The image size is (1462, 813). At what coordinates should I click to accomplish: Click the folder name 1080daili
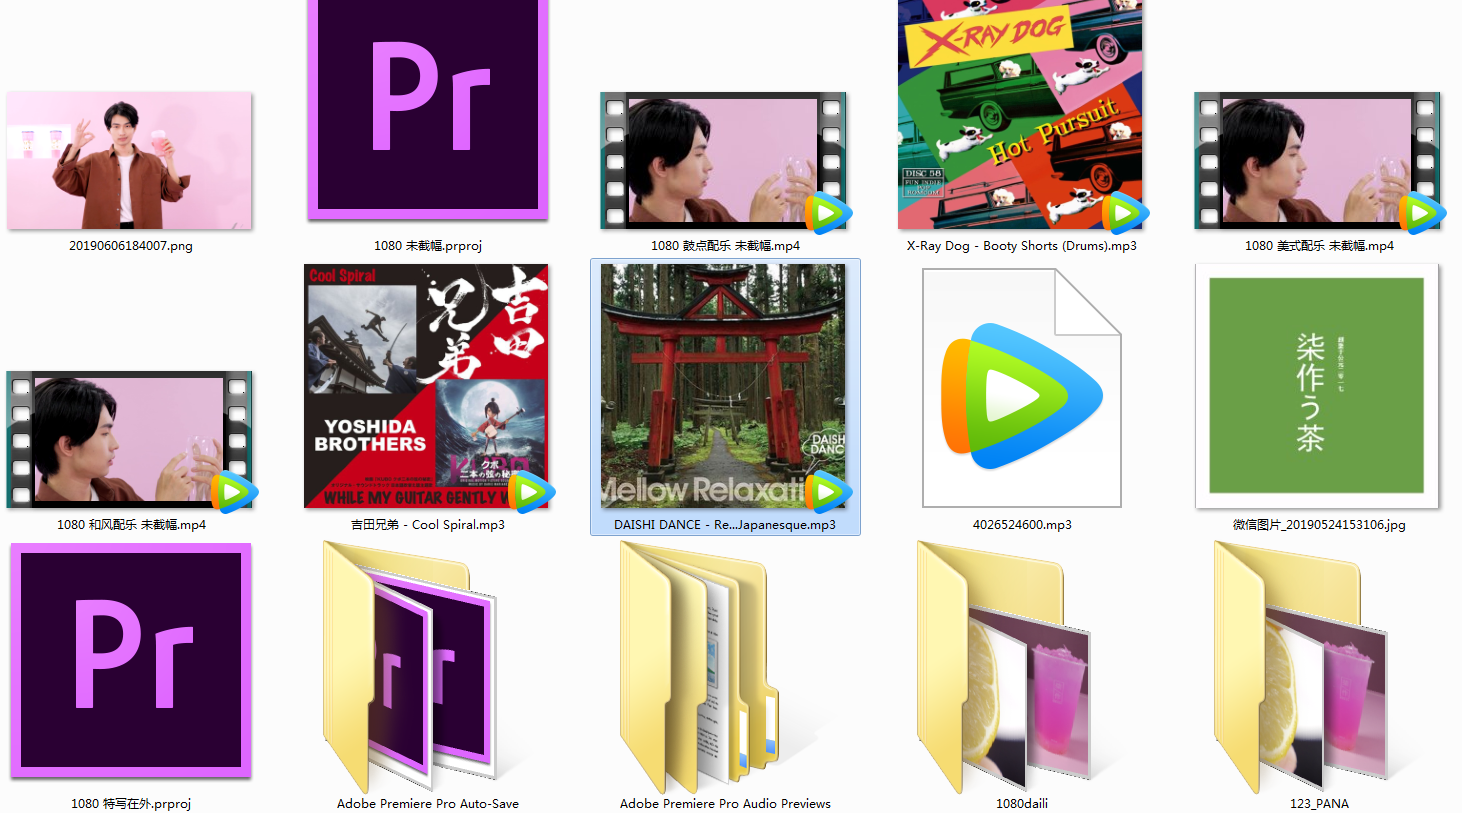pyautogui.click(x=1022, y=804)
